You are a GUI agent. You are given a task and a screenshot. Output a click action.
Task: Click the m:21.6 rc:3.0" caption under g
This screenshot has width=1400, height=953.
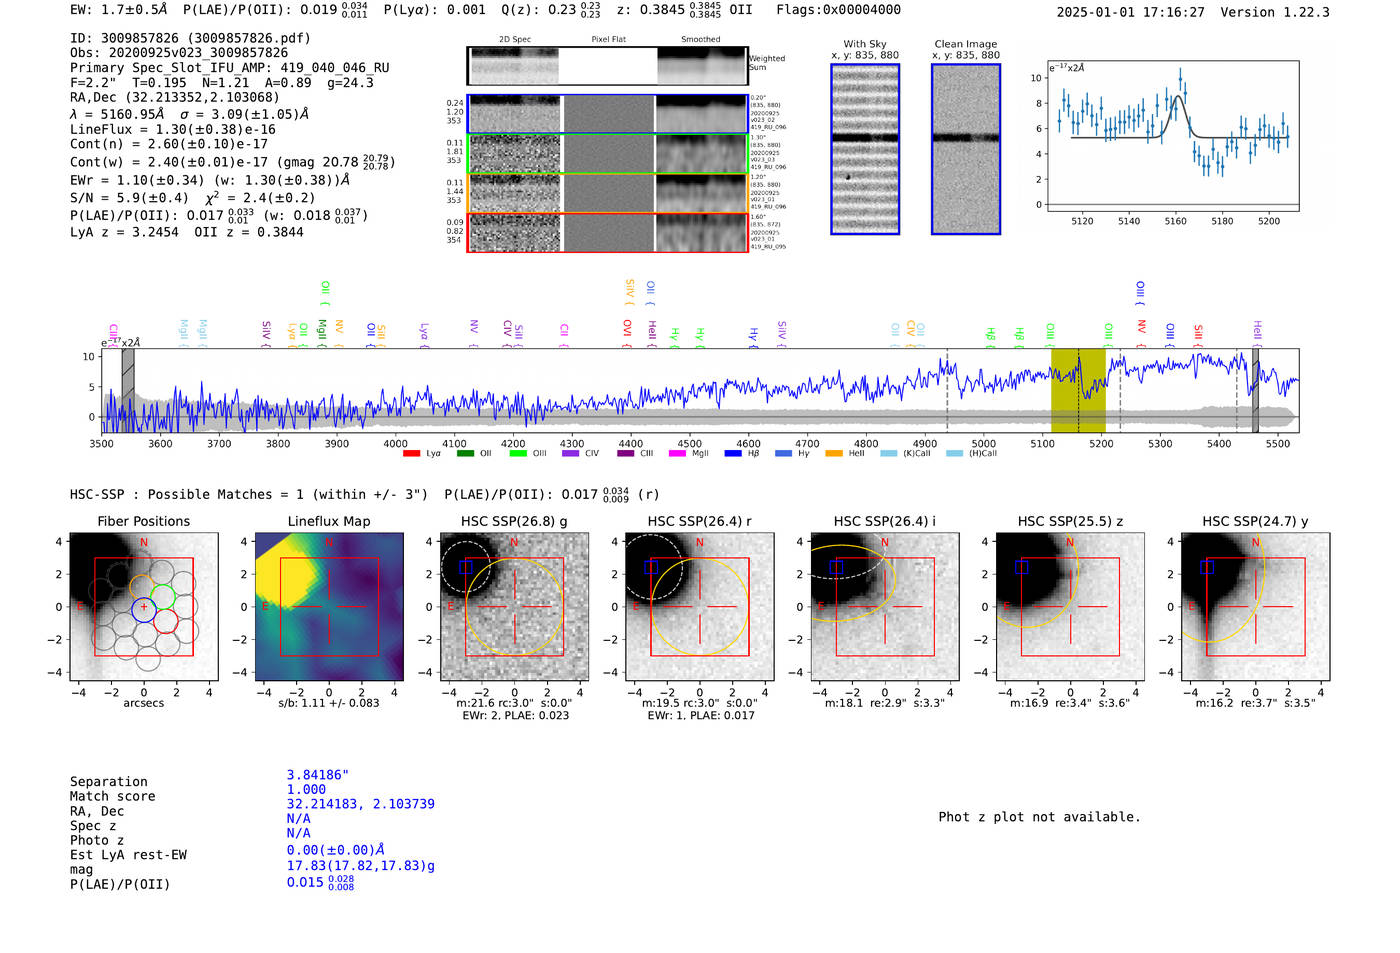(x=514, y=703)
